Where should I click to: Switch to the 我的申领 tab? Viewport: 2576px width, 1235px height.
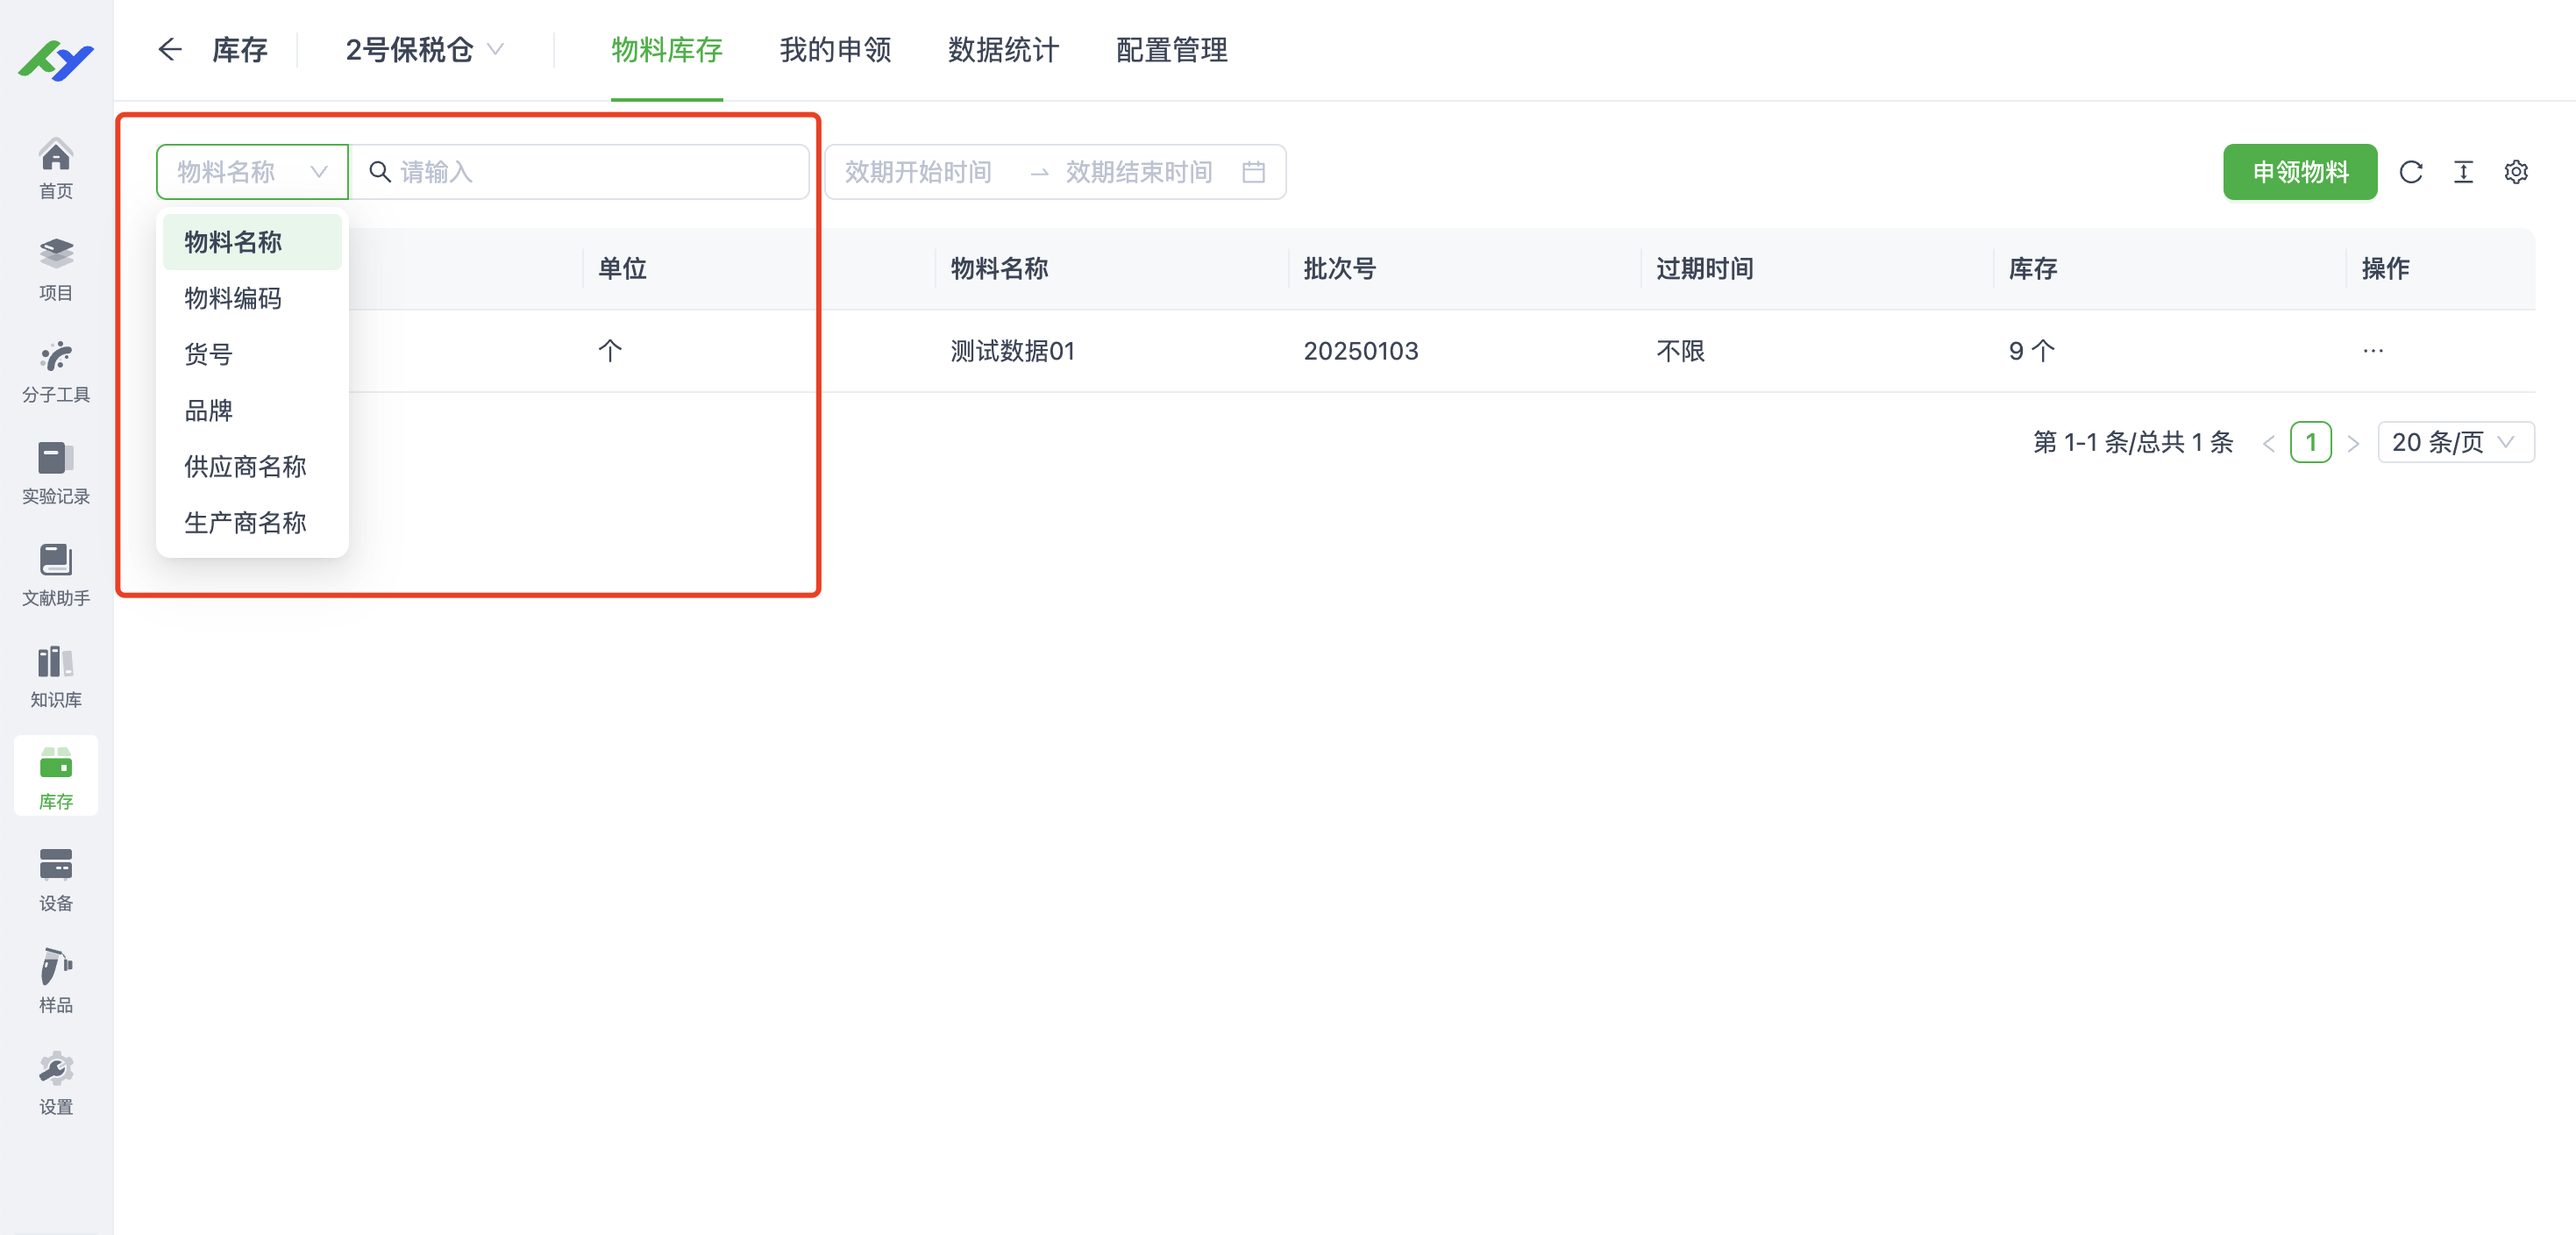pyautogui.click(x=836, y=50)
